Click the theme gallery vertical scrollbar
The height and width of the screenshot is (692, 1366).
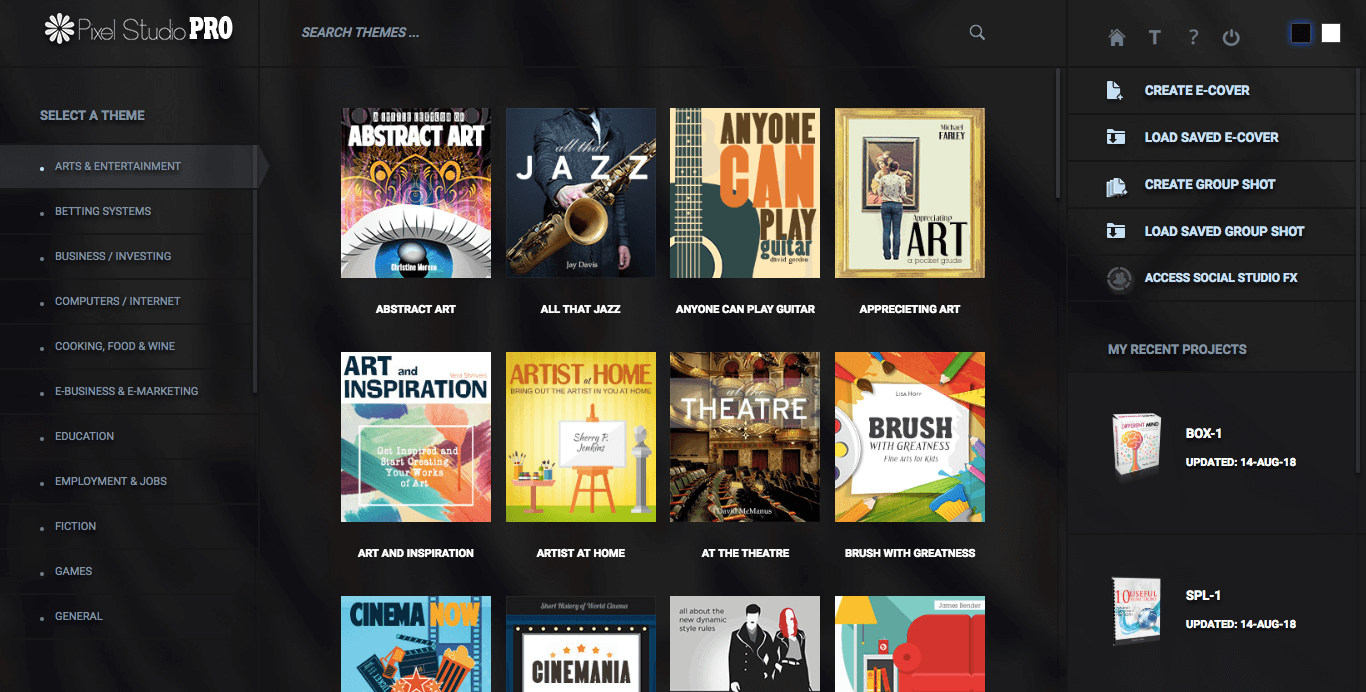(x=1059, y=134)
